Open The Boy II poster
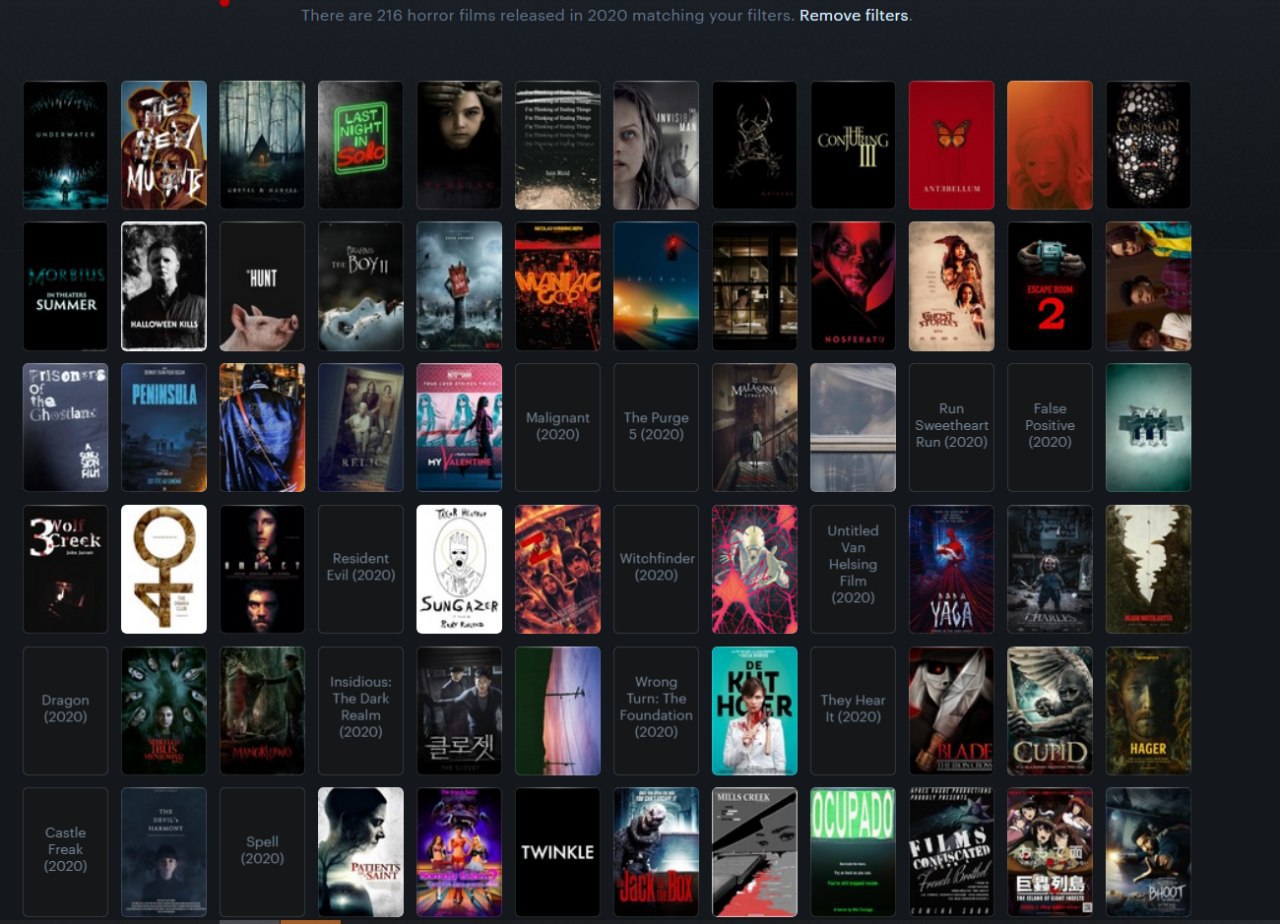 pyautogui.click(x=361, y=286)
